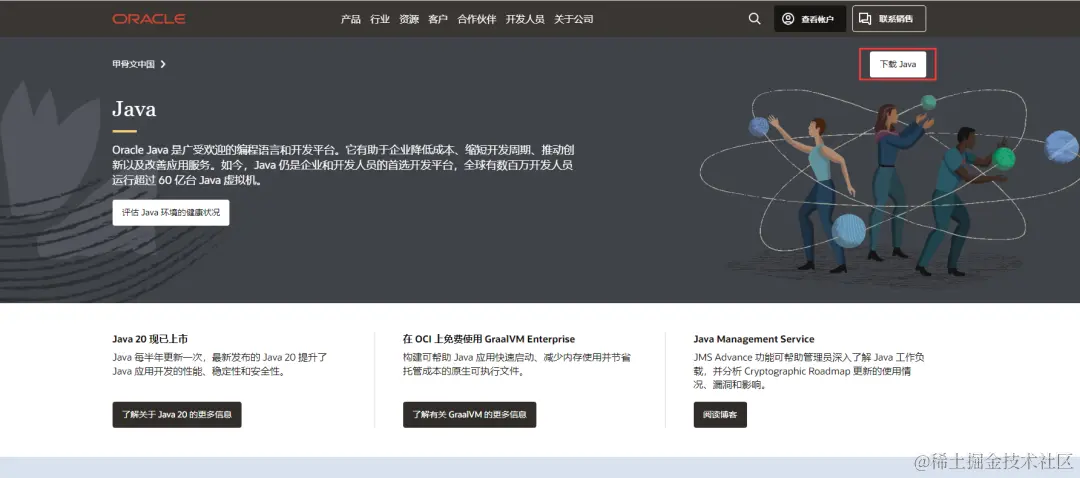Viewport: 1080px width, 478px height.
Task: Expand the chevron after 甲骨文中国
Action: pos(163,64)
